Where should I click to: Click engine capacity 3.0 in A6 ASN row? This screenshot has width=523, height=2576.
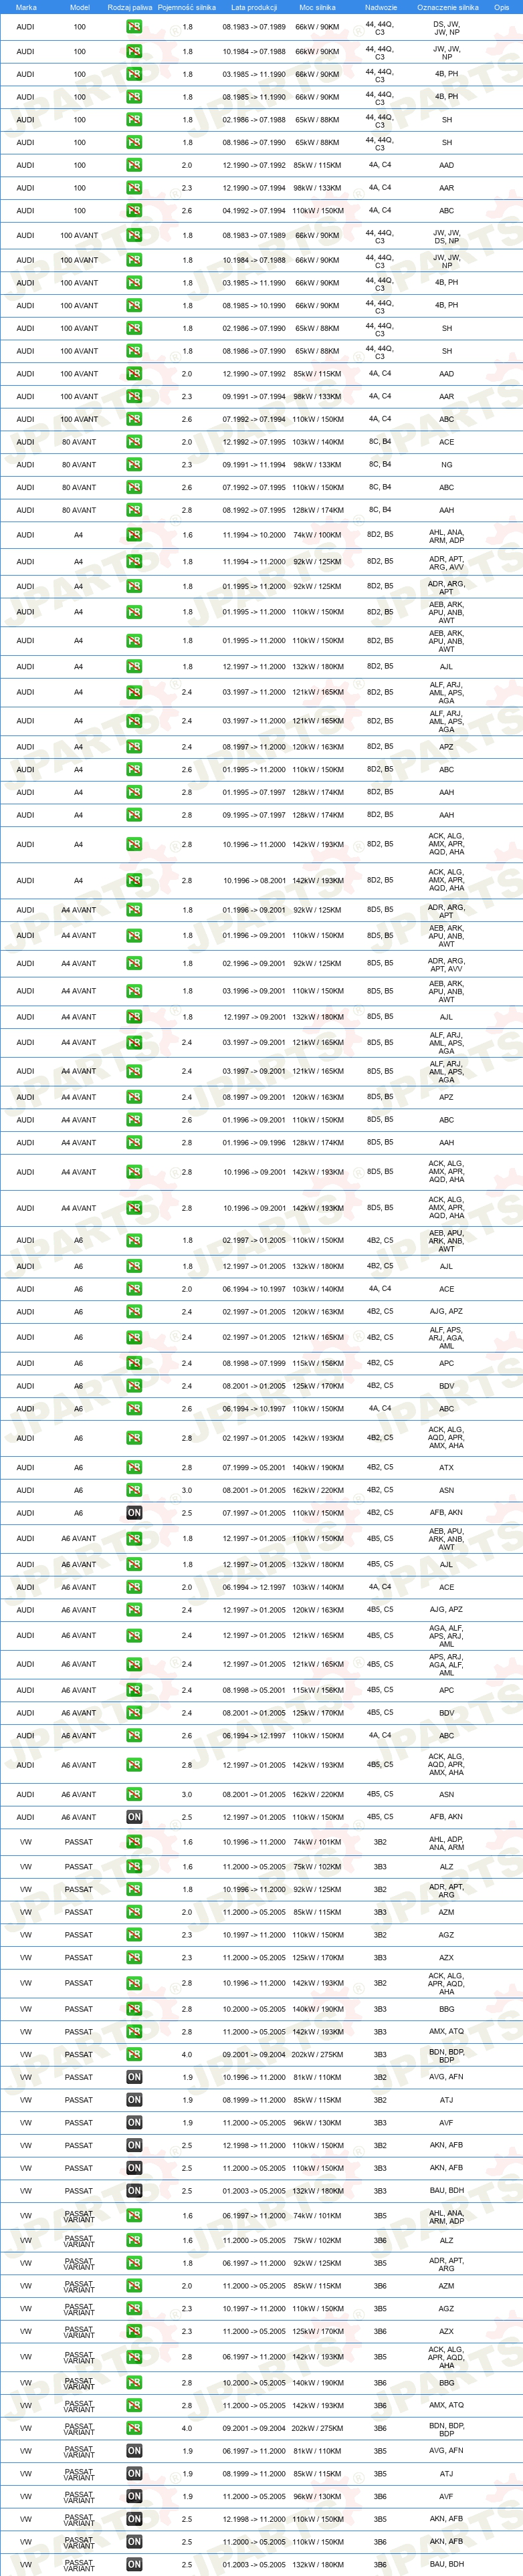tap(187, 1490)
